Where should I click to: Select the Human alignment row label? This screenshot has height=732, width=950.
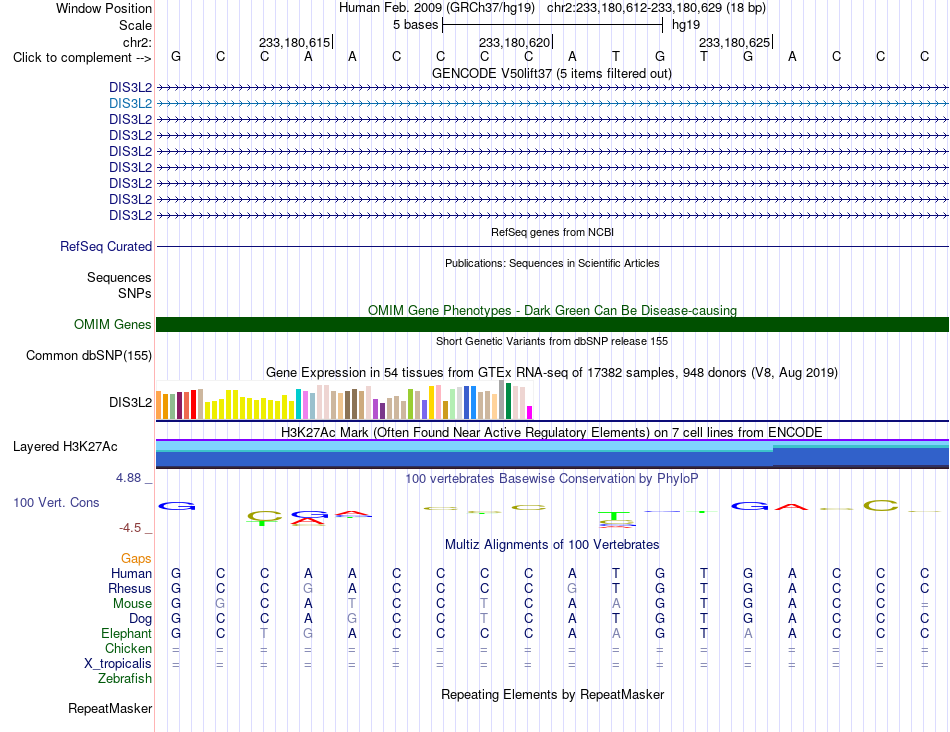(131, 573)
